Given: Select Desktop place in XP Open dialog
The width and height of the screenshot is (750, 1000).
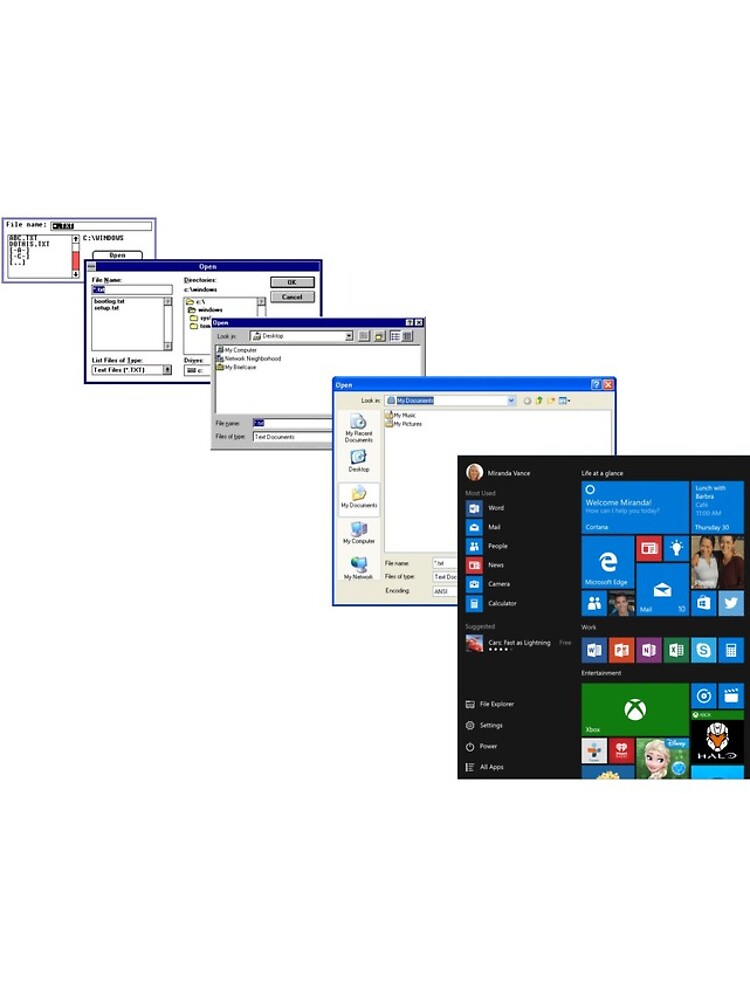Looking at the screenshot, I should tap(358, 460).
